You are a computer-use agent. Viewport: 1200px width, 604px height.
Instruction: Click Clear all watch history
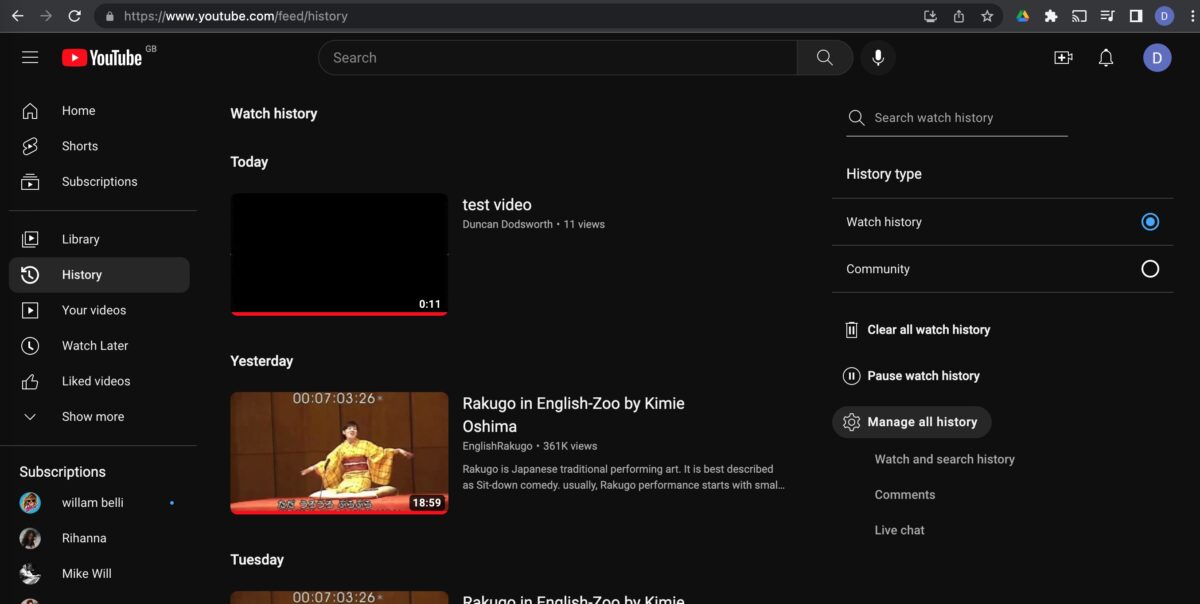point(917,330)
